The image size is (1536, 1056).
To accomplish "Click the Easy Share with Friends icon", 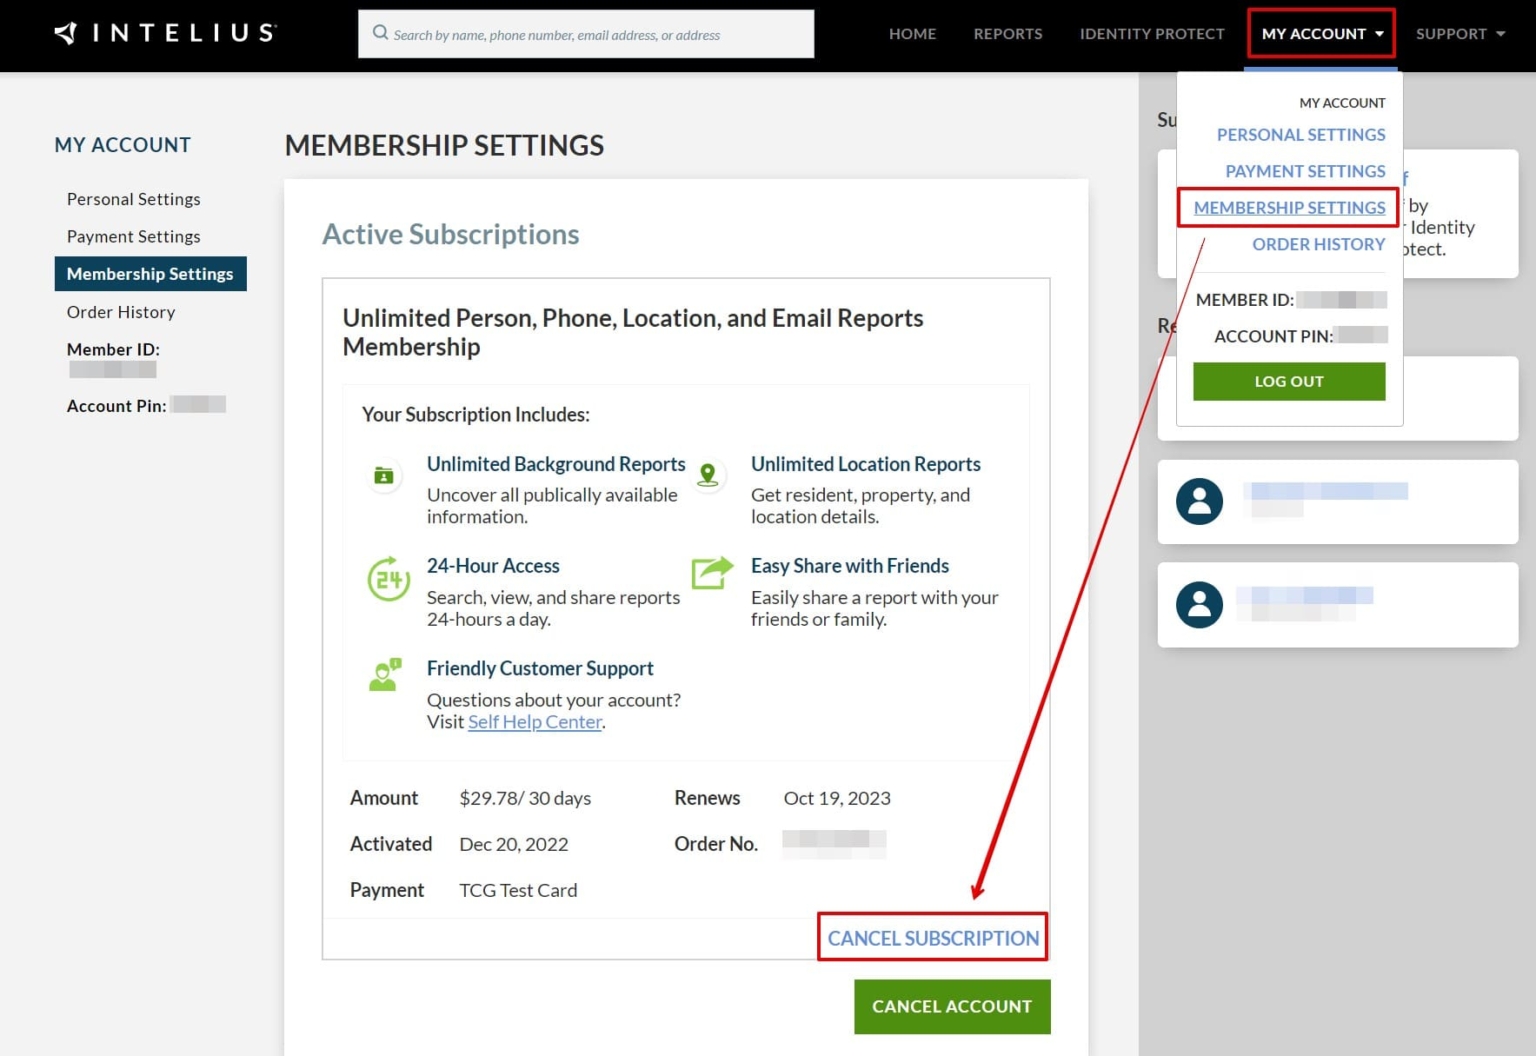I will 711,573.
